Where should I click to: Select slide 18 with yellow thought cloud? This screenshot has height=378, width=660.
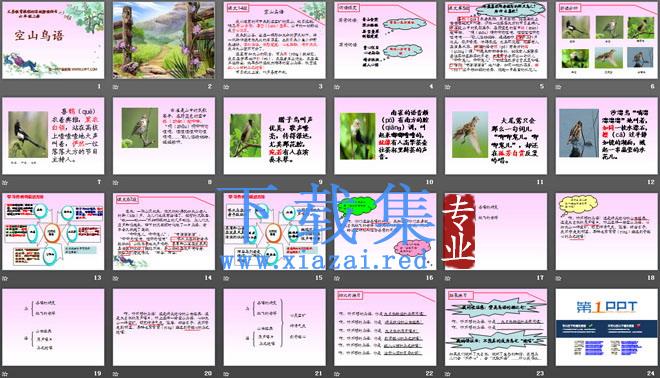[x=607, y=232]
